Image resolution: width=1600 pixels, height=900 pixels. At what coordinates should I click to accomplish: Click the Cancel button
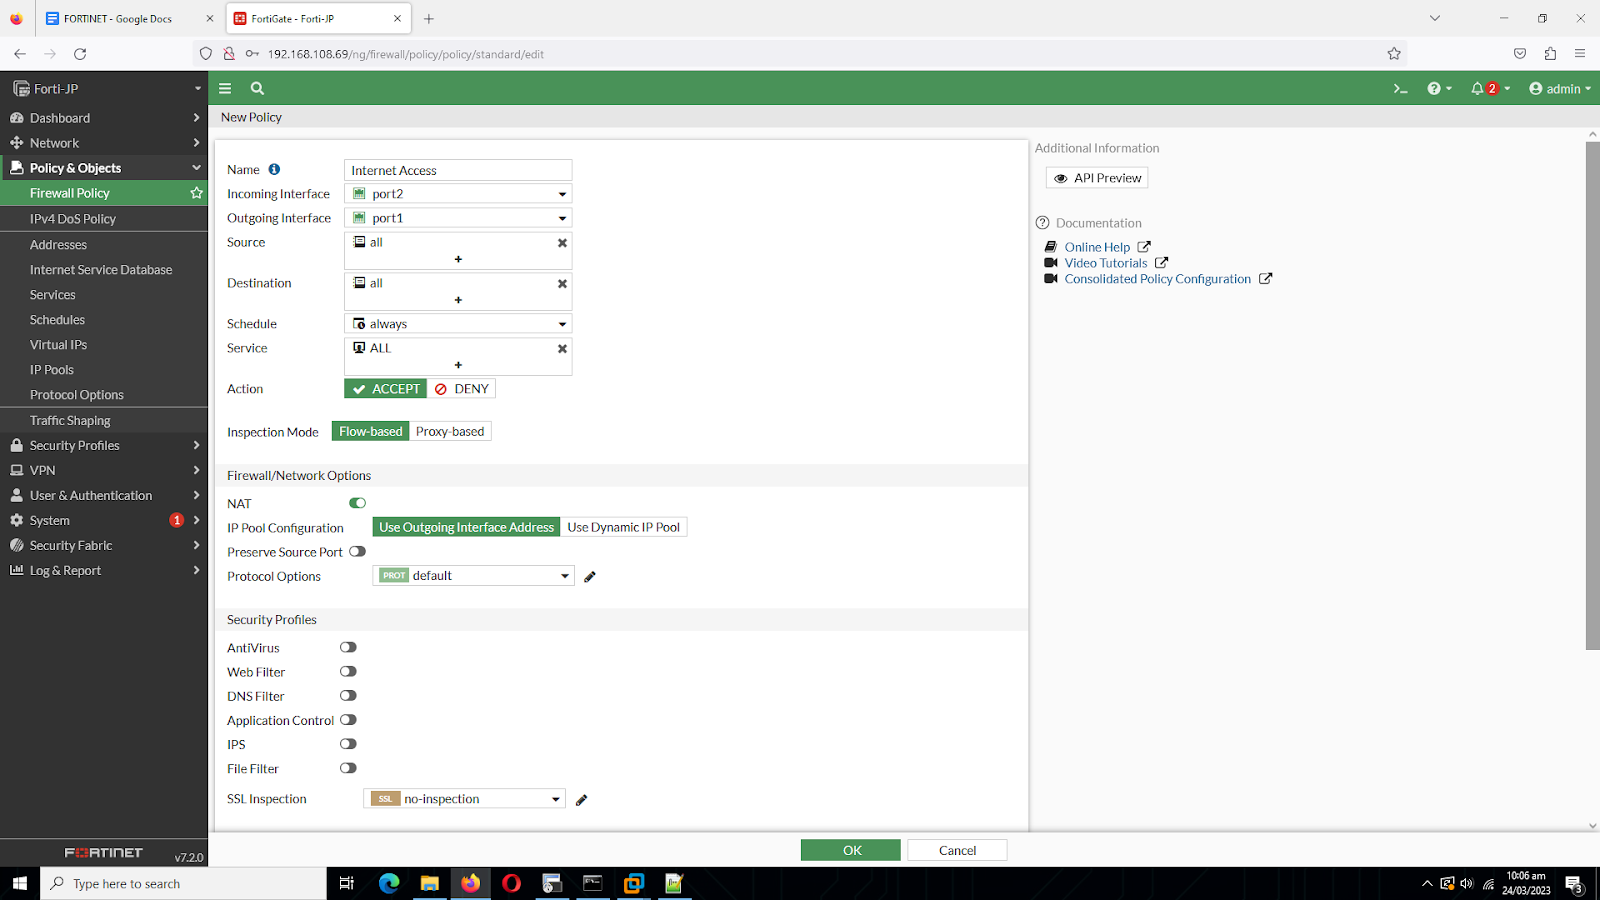[957, 850]
